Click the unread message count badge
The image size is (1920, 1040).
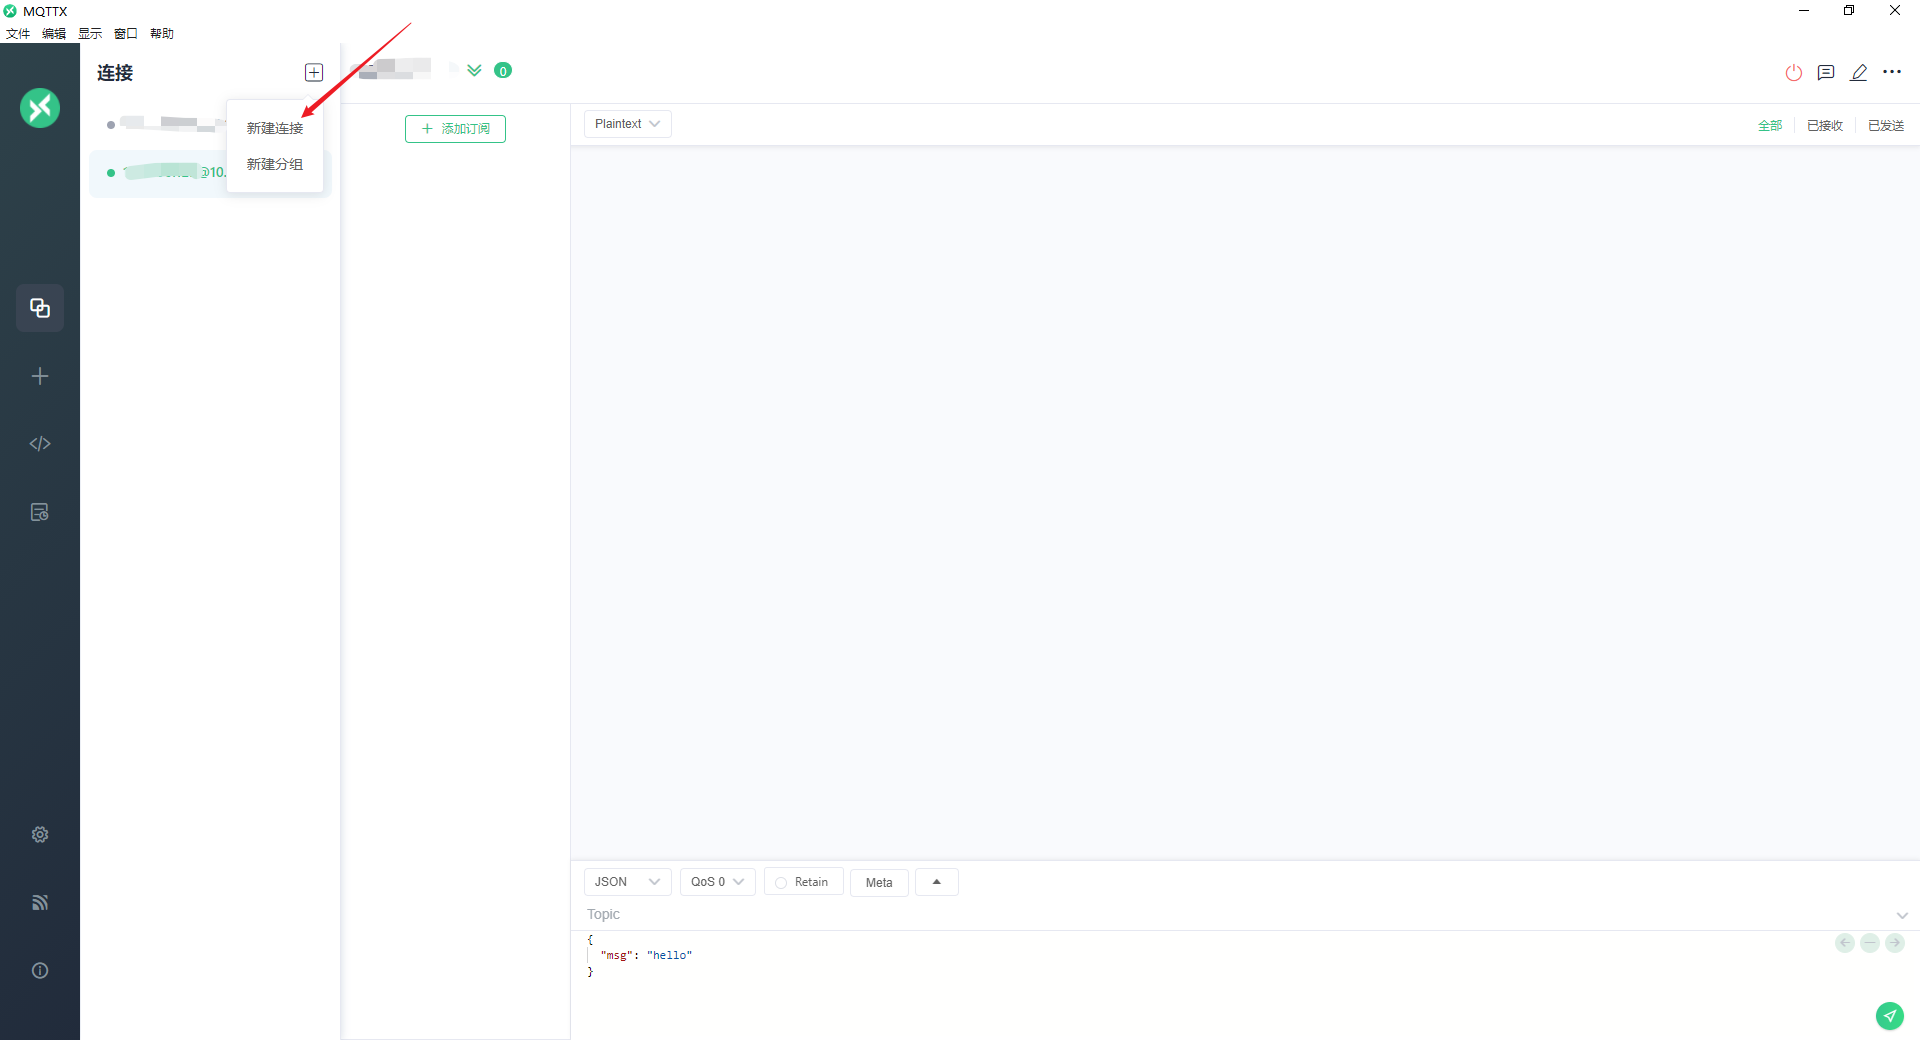503,70
